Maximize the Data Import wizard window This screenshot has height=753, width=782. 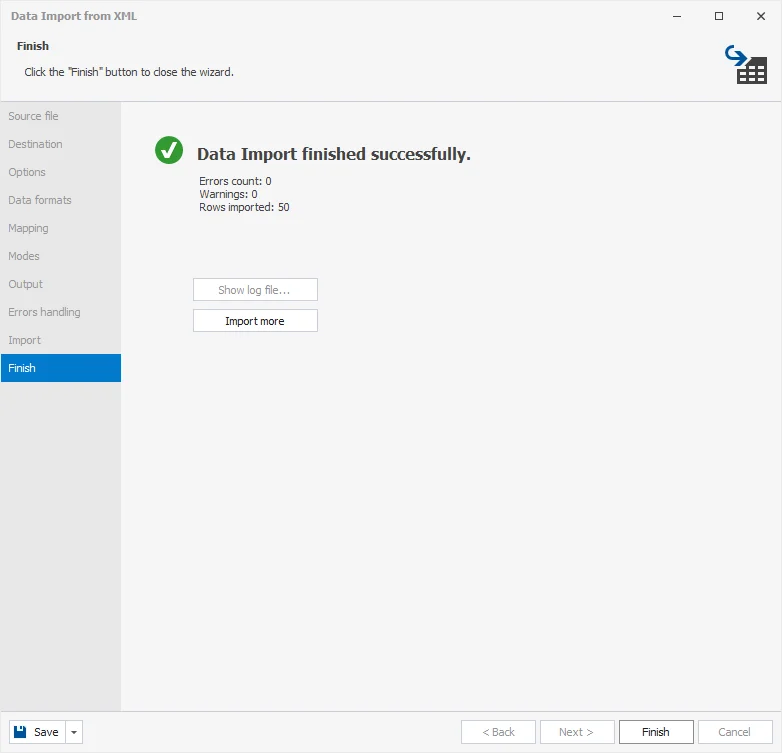719,16
